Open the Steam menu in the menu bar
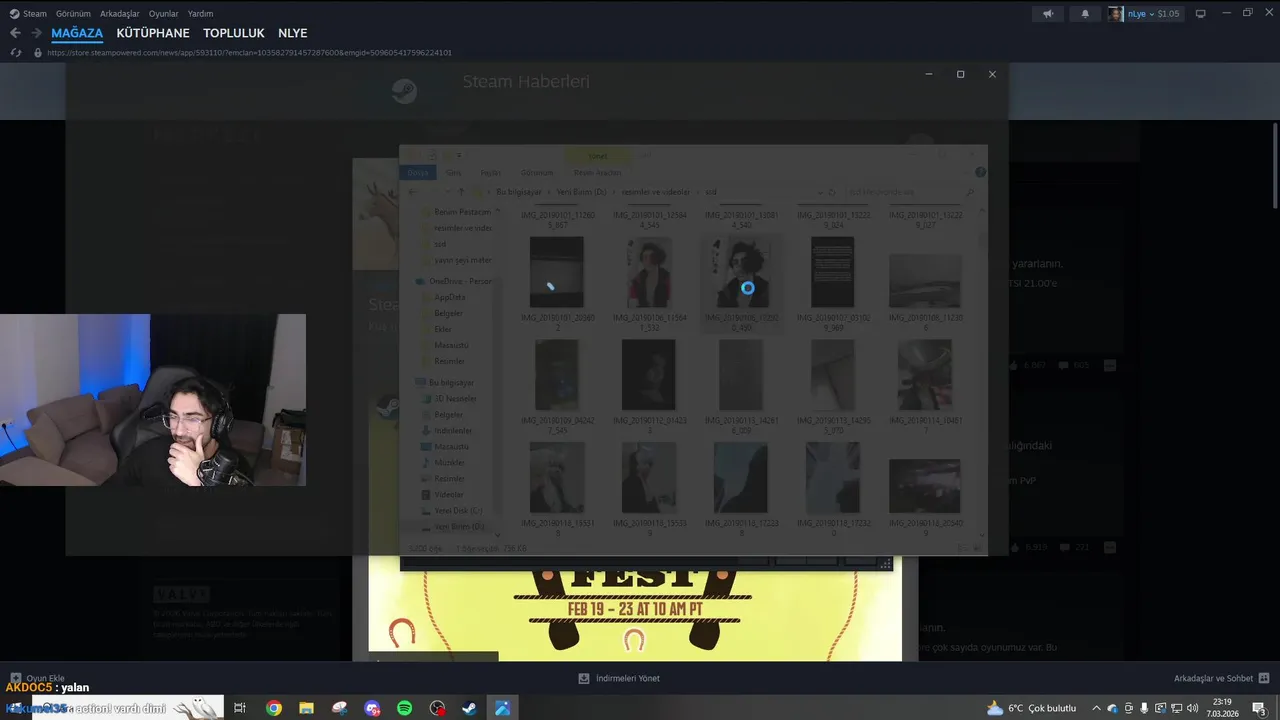Image resolution: width=1280 pixels, height=720 pixels. pyautogui.click(x=29, y=14)
